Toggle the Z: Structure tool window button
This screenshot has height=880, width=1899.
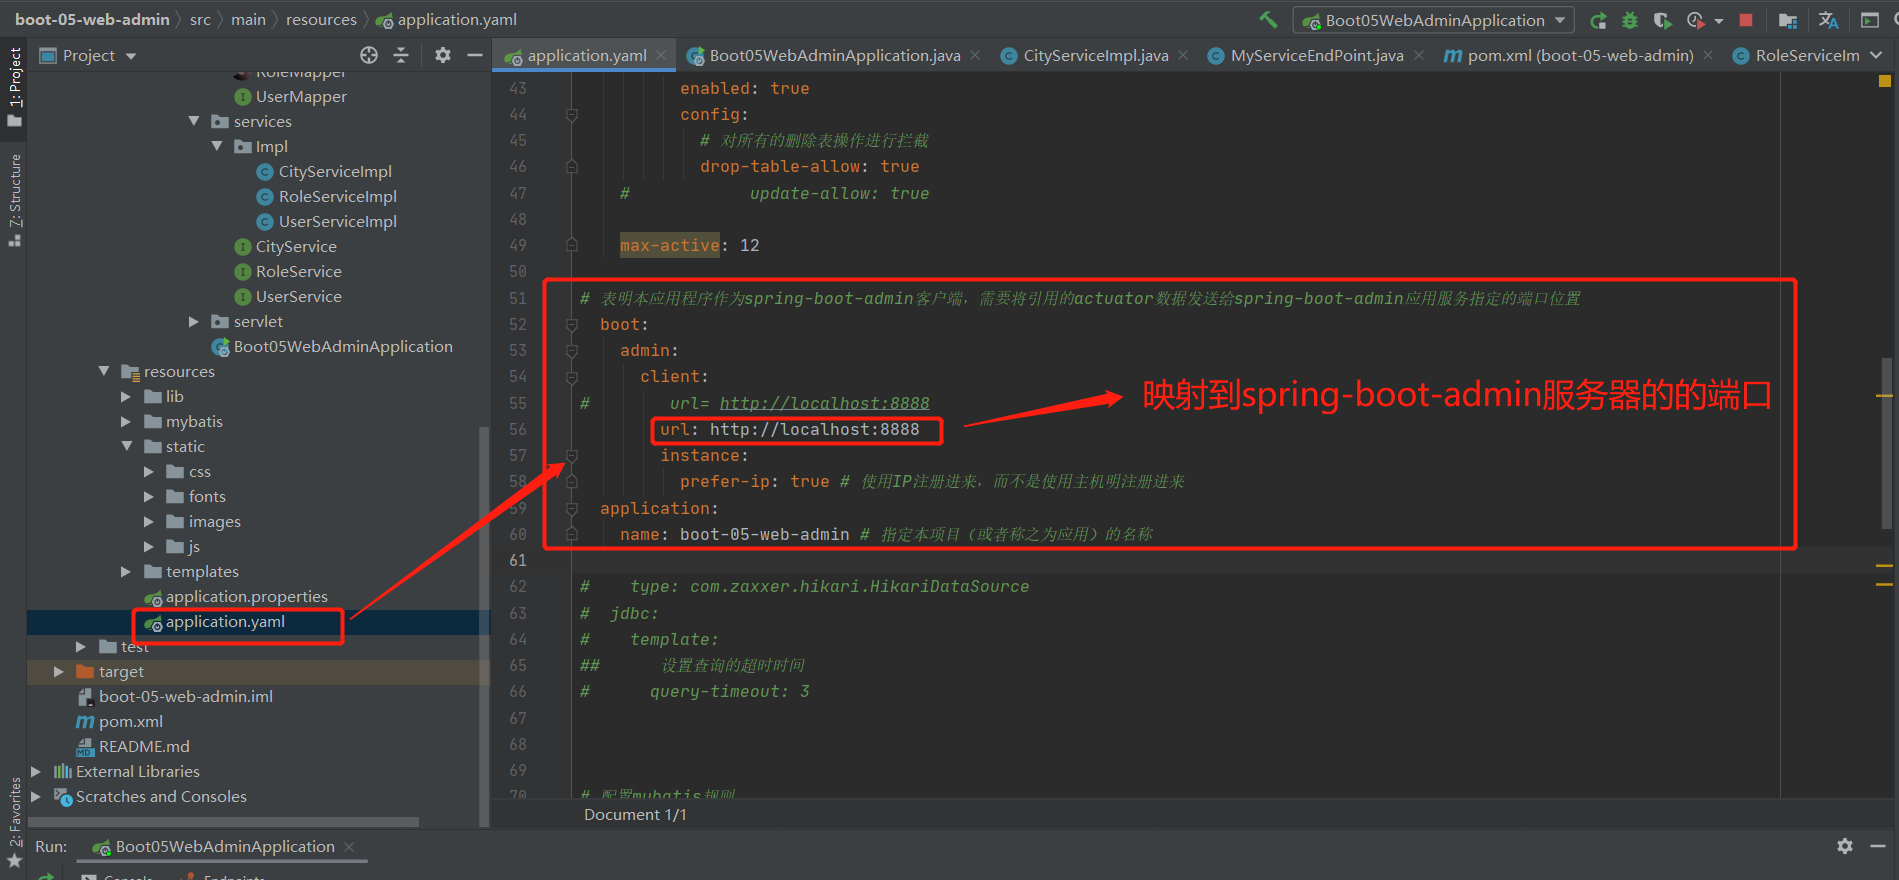pos(14,200)
